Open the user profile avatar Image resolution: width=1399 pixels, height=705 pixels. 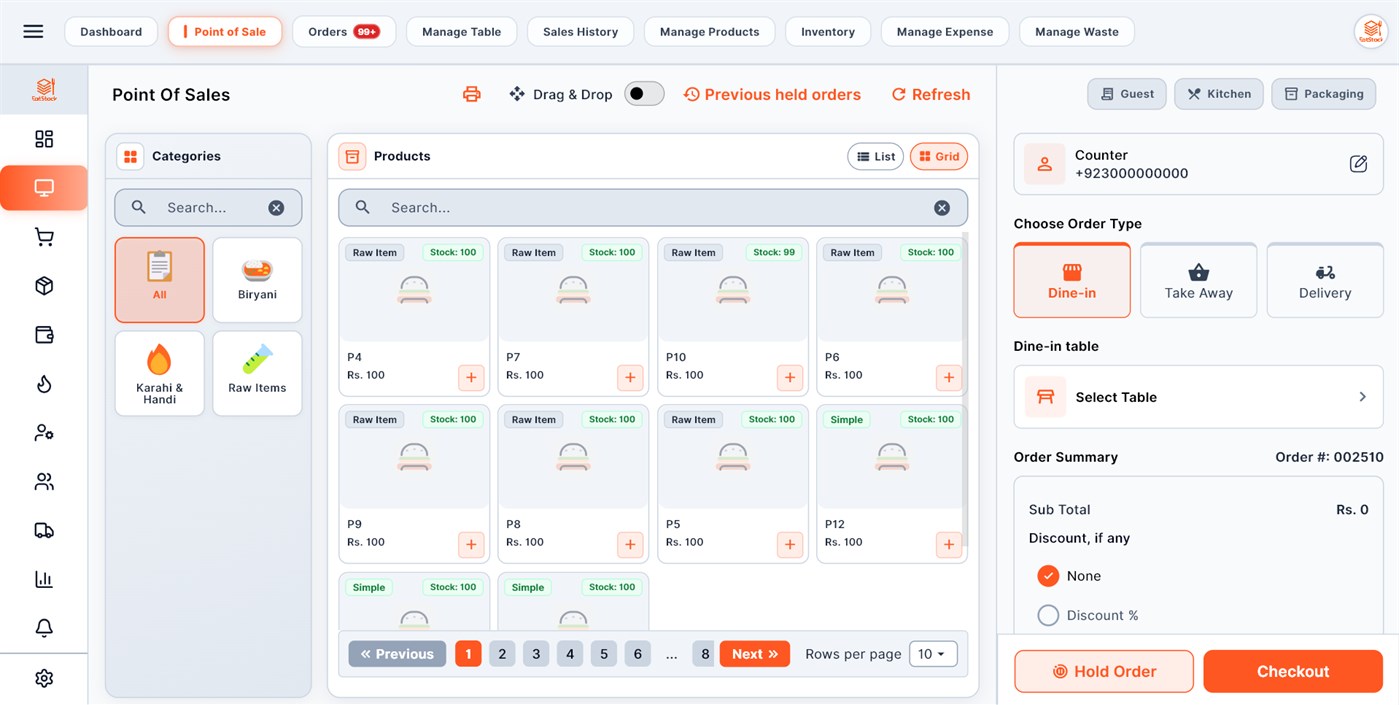(1369, 31)
